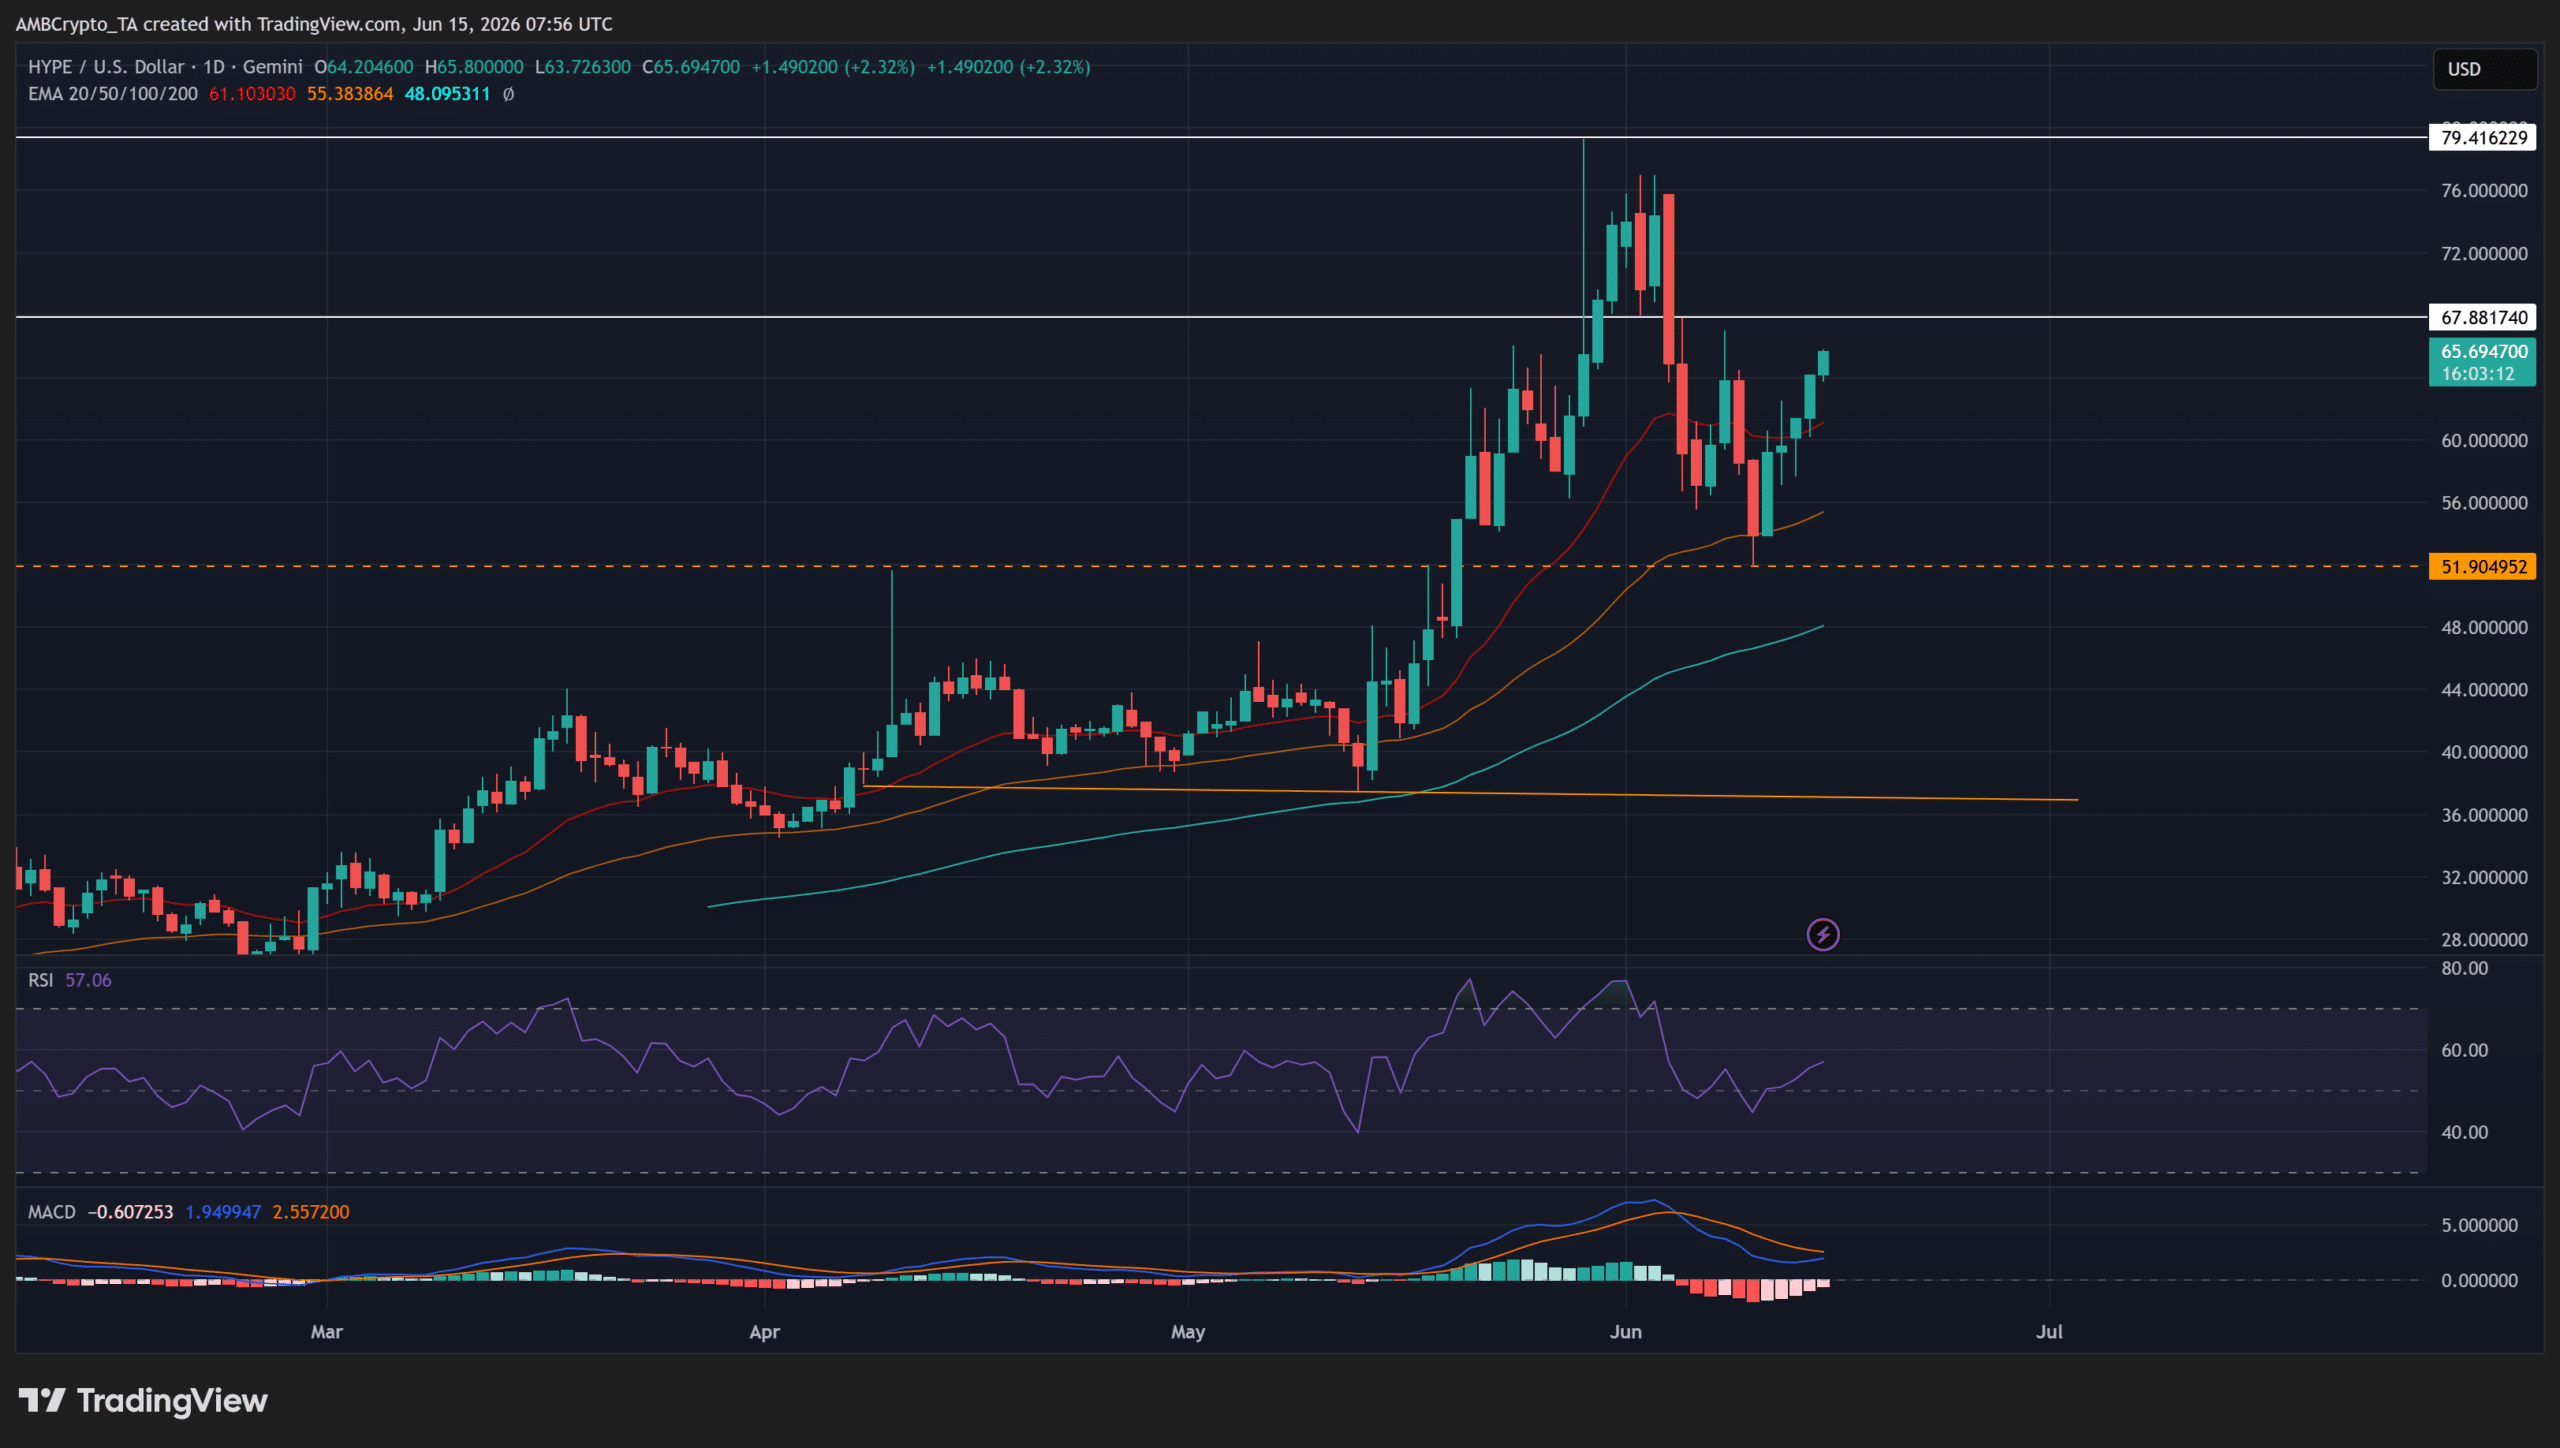Click the EMA value 61.103030
2560x1448 pixels.
(252, 94)
